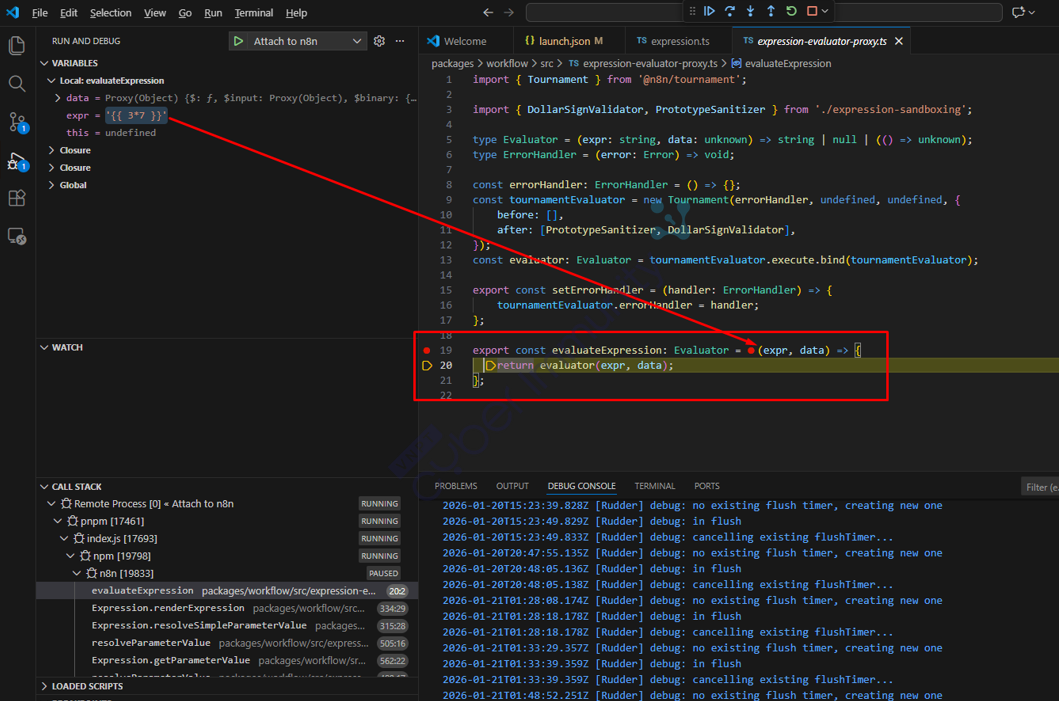Open the PORTS panel tab
This screenshot has width=1059, height=701.
pyautogui.click(x=707, y=486)
